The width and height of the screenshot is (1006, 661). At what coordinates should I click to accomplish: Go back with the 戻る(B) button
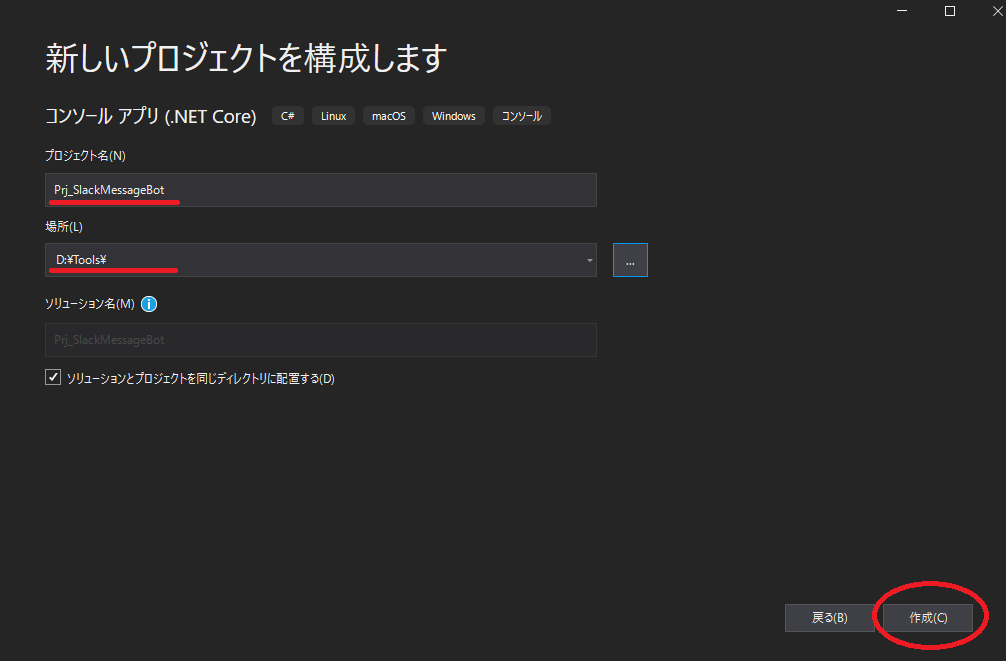(x=830, y=618)
